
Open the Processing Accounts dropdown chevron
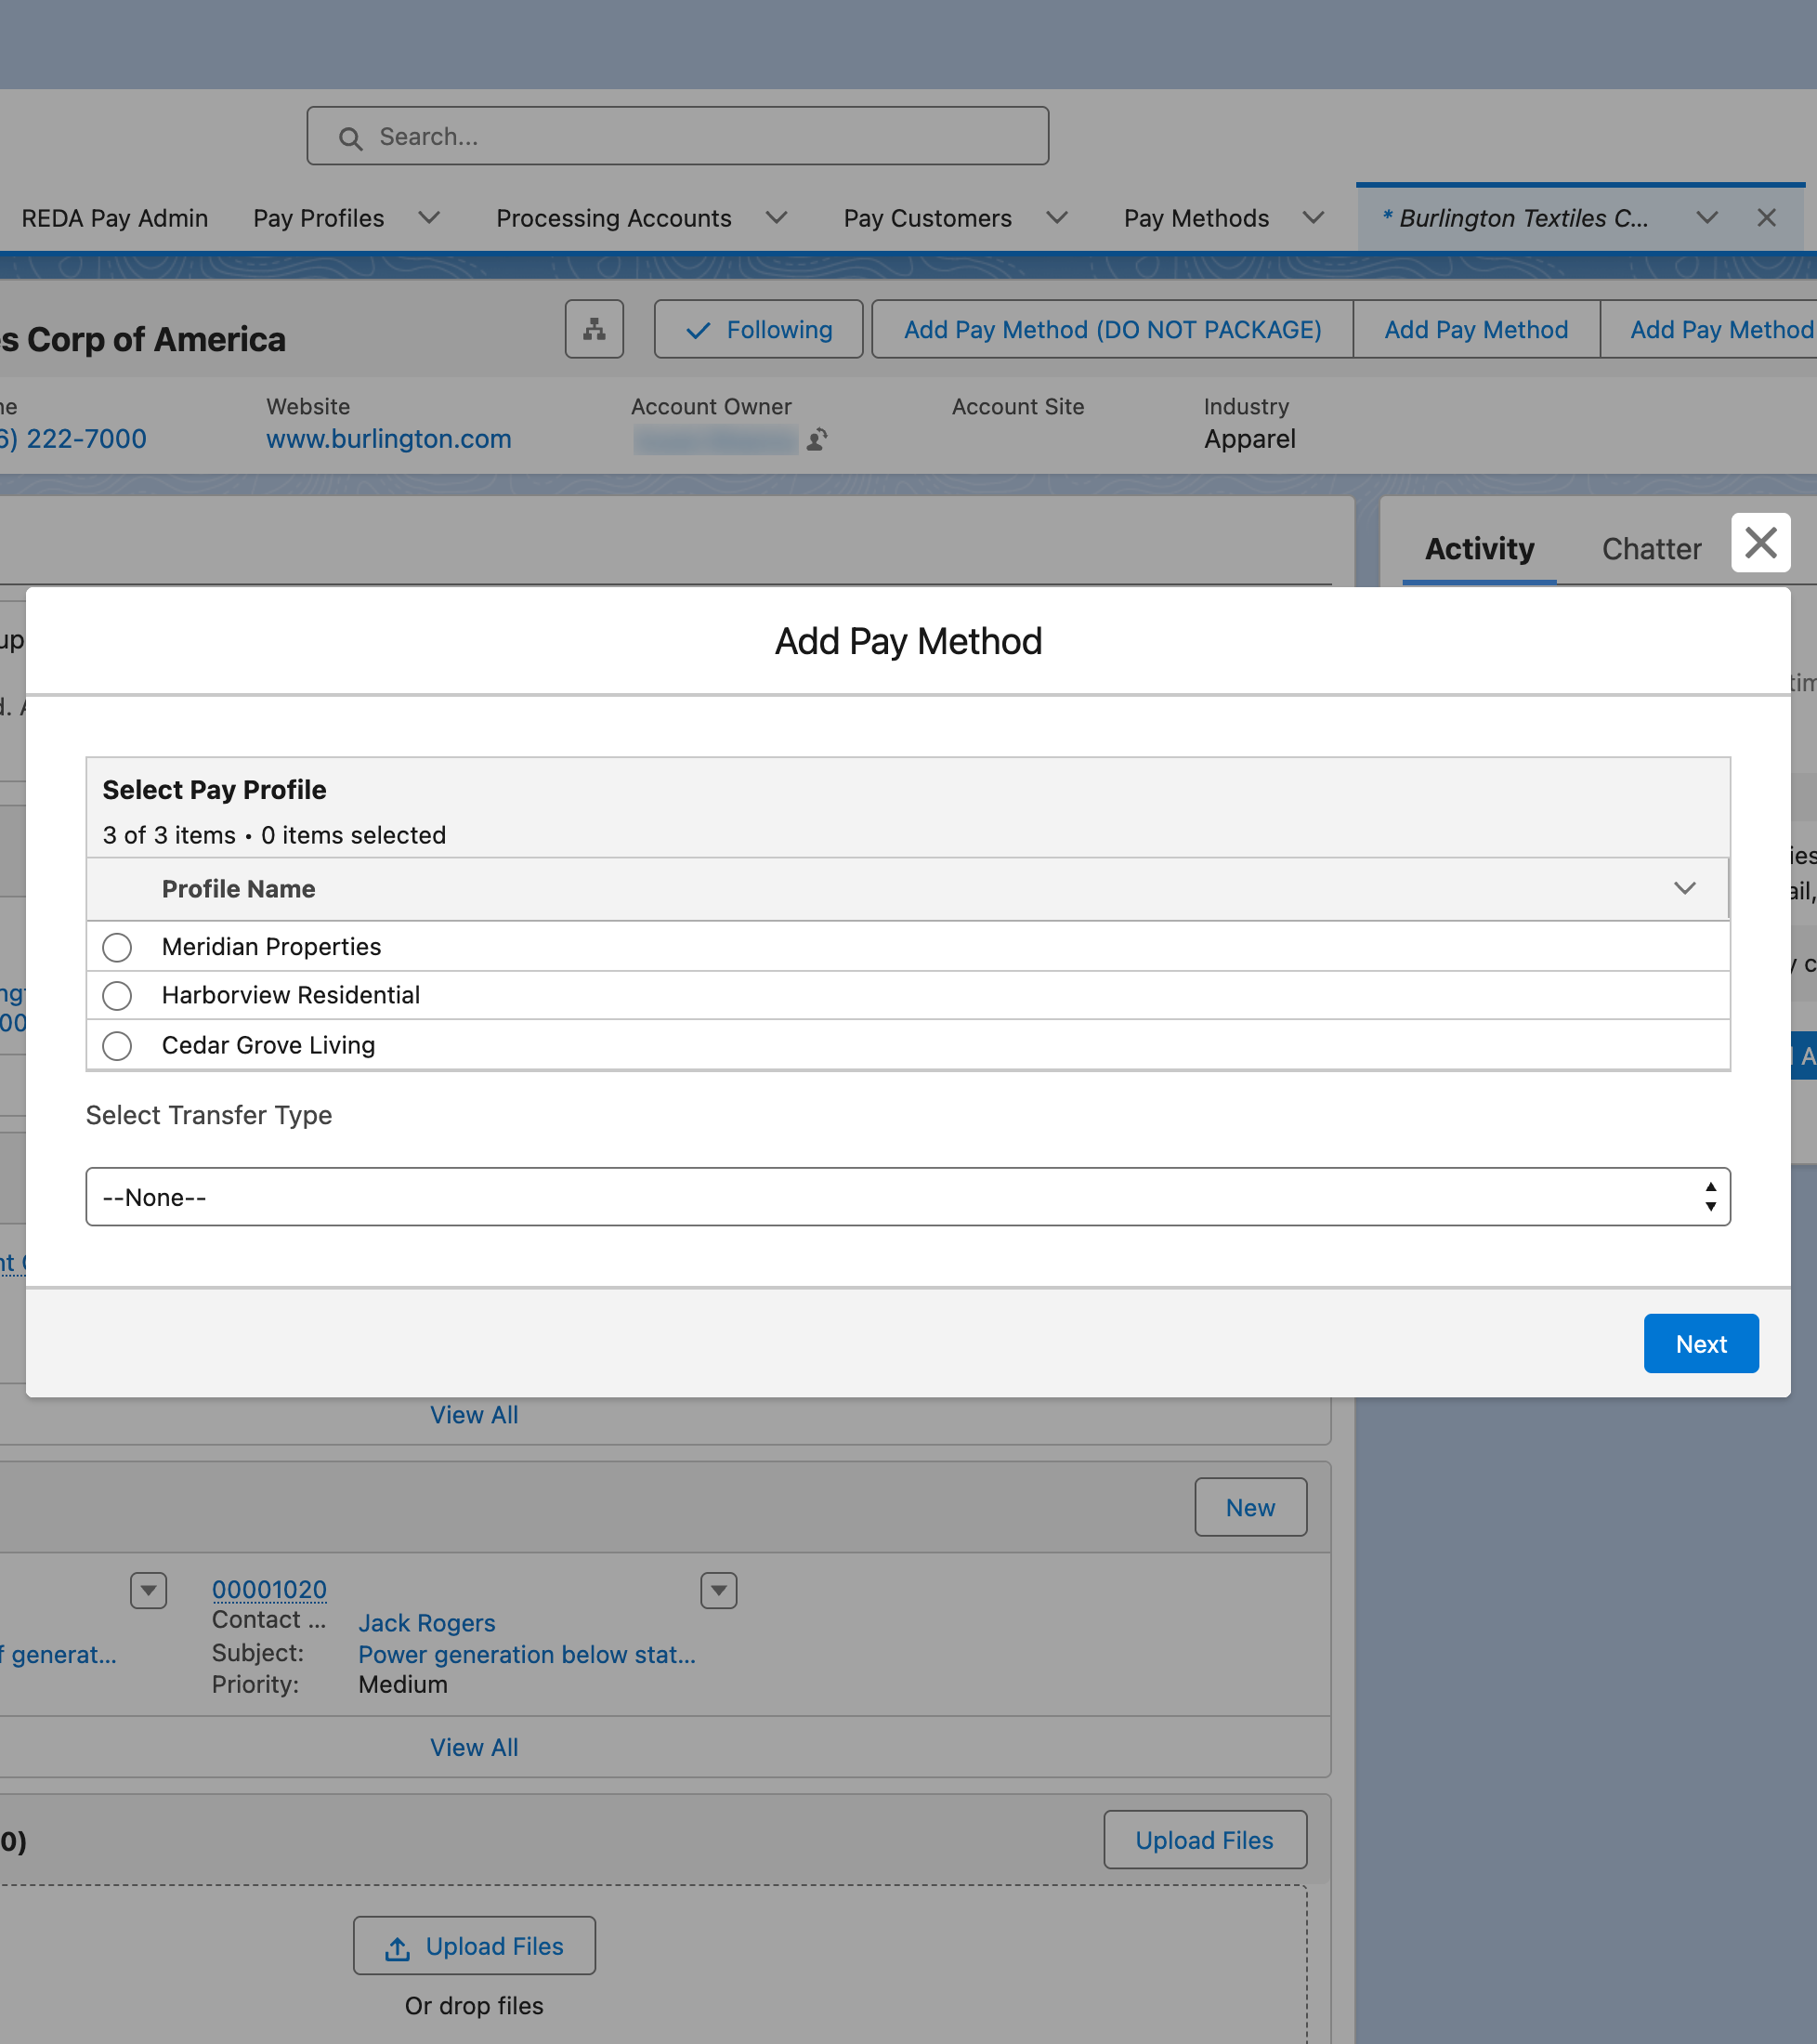(x=776, y=218)
